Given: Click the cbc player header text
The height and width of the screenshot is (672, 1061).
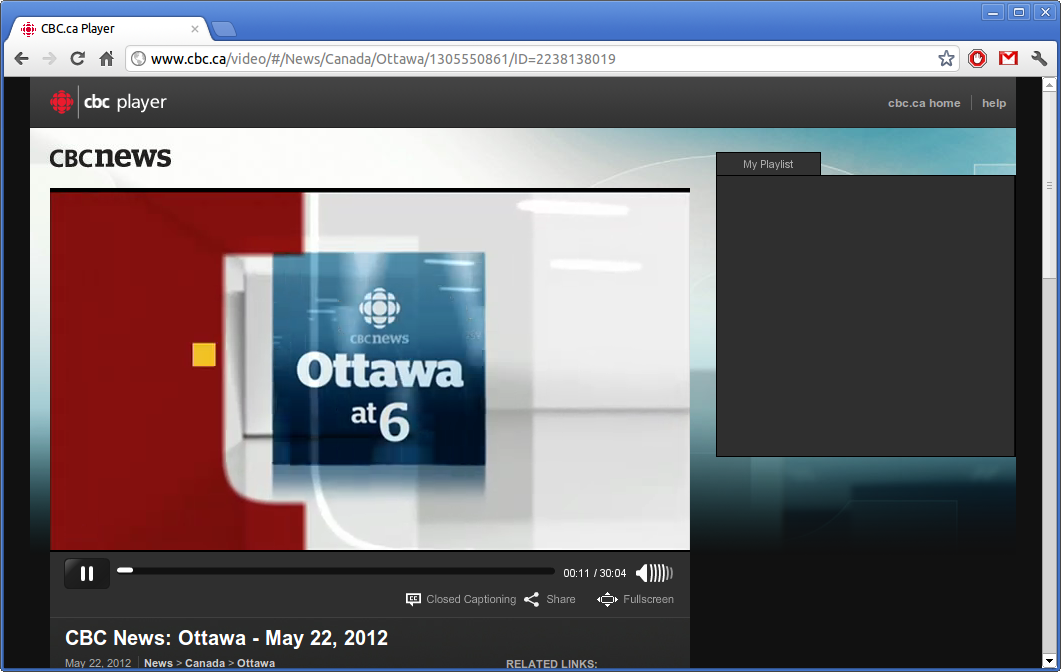Looking at the screenshot, I should 125,102.
